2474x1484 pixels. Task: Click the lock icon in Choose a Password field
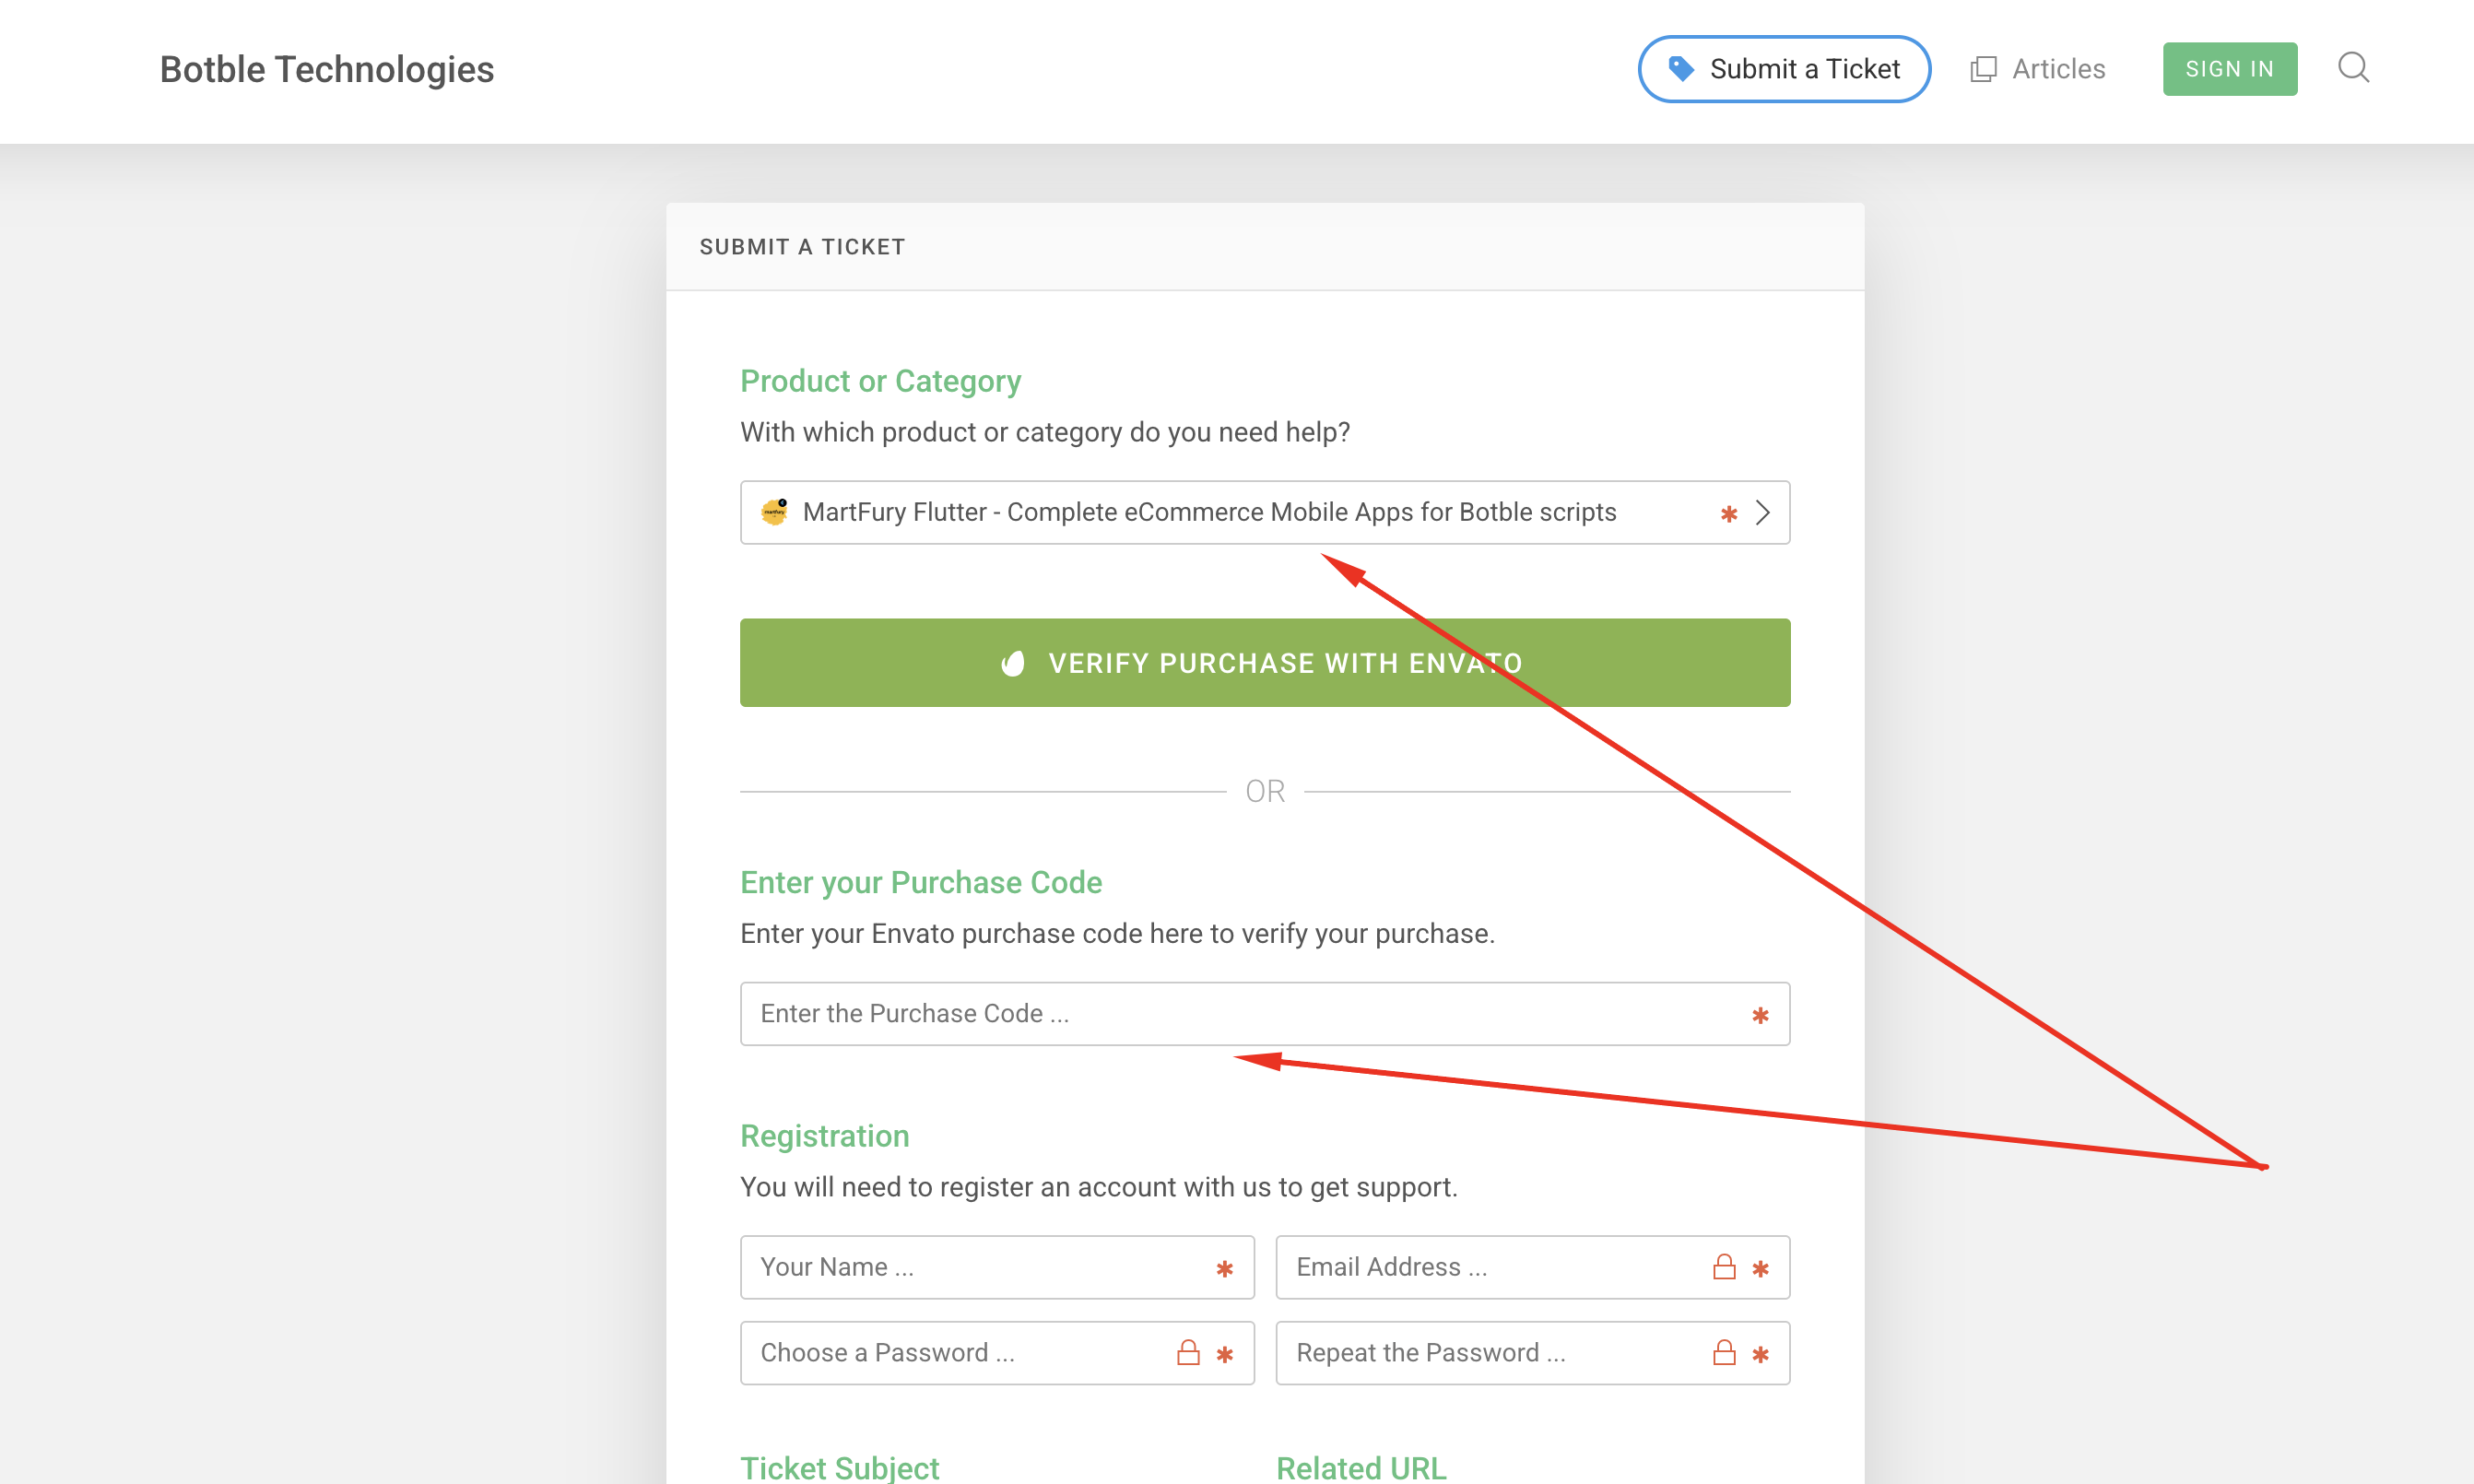point(1188,1353)
